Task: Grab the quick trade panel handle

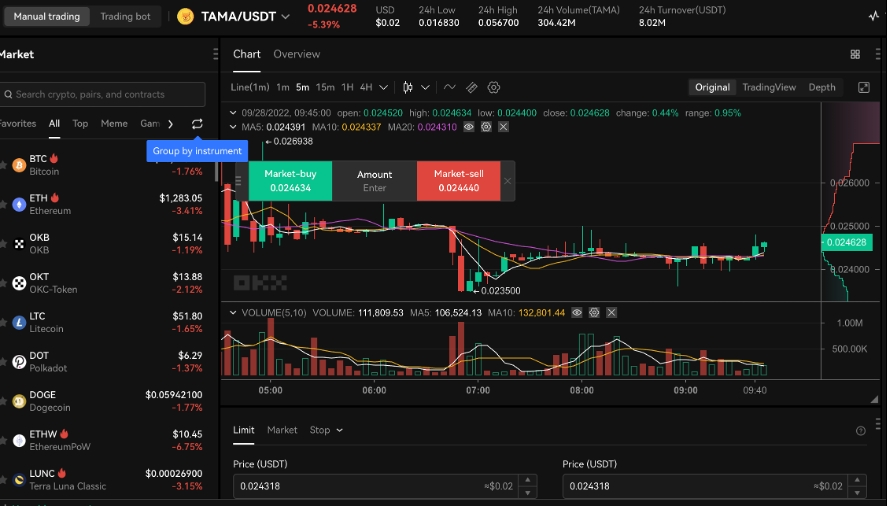Action: click(238, 181)
